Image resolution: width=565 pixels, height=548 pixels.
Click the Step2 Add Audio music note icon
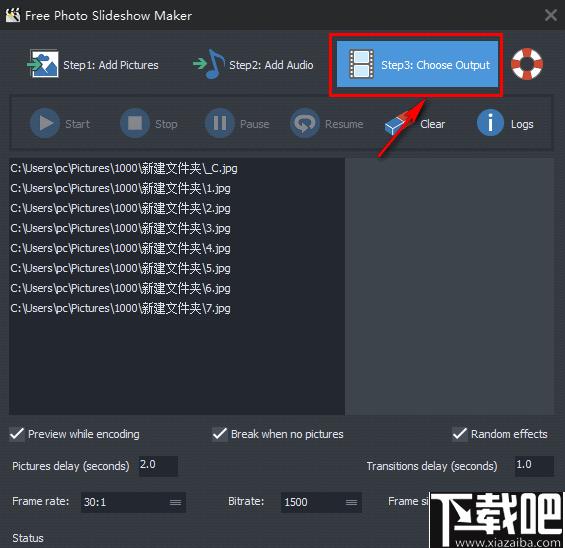click(x=209, y=64)
